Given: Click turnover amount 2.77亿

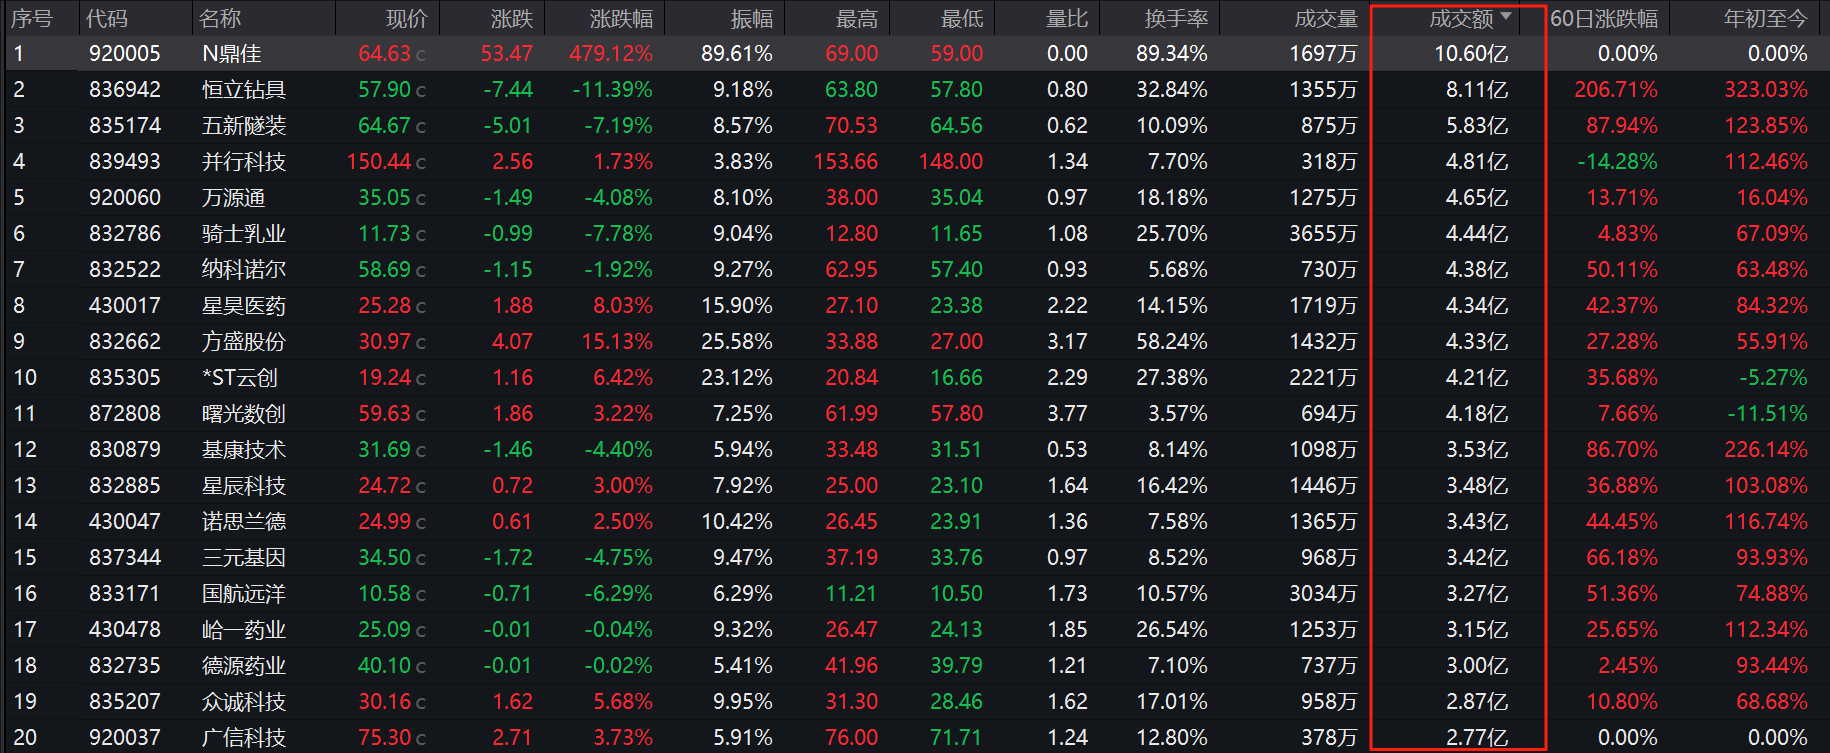Looking at the screenshot, I should tap(1477, 738).
